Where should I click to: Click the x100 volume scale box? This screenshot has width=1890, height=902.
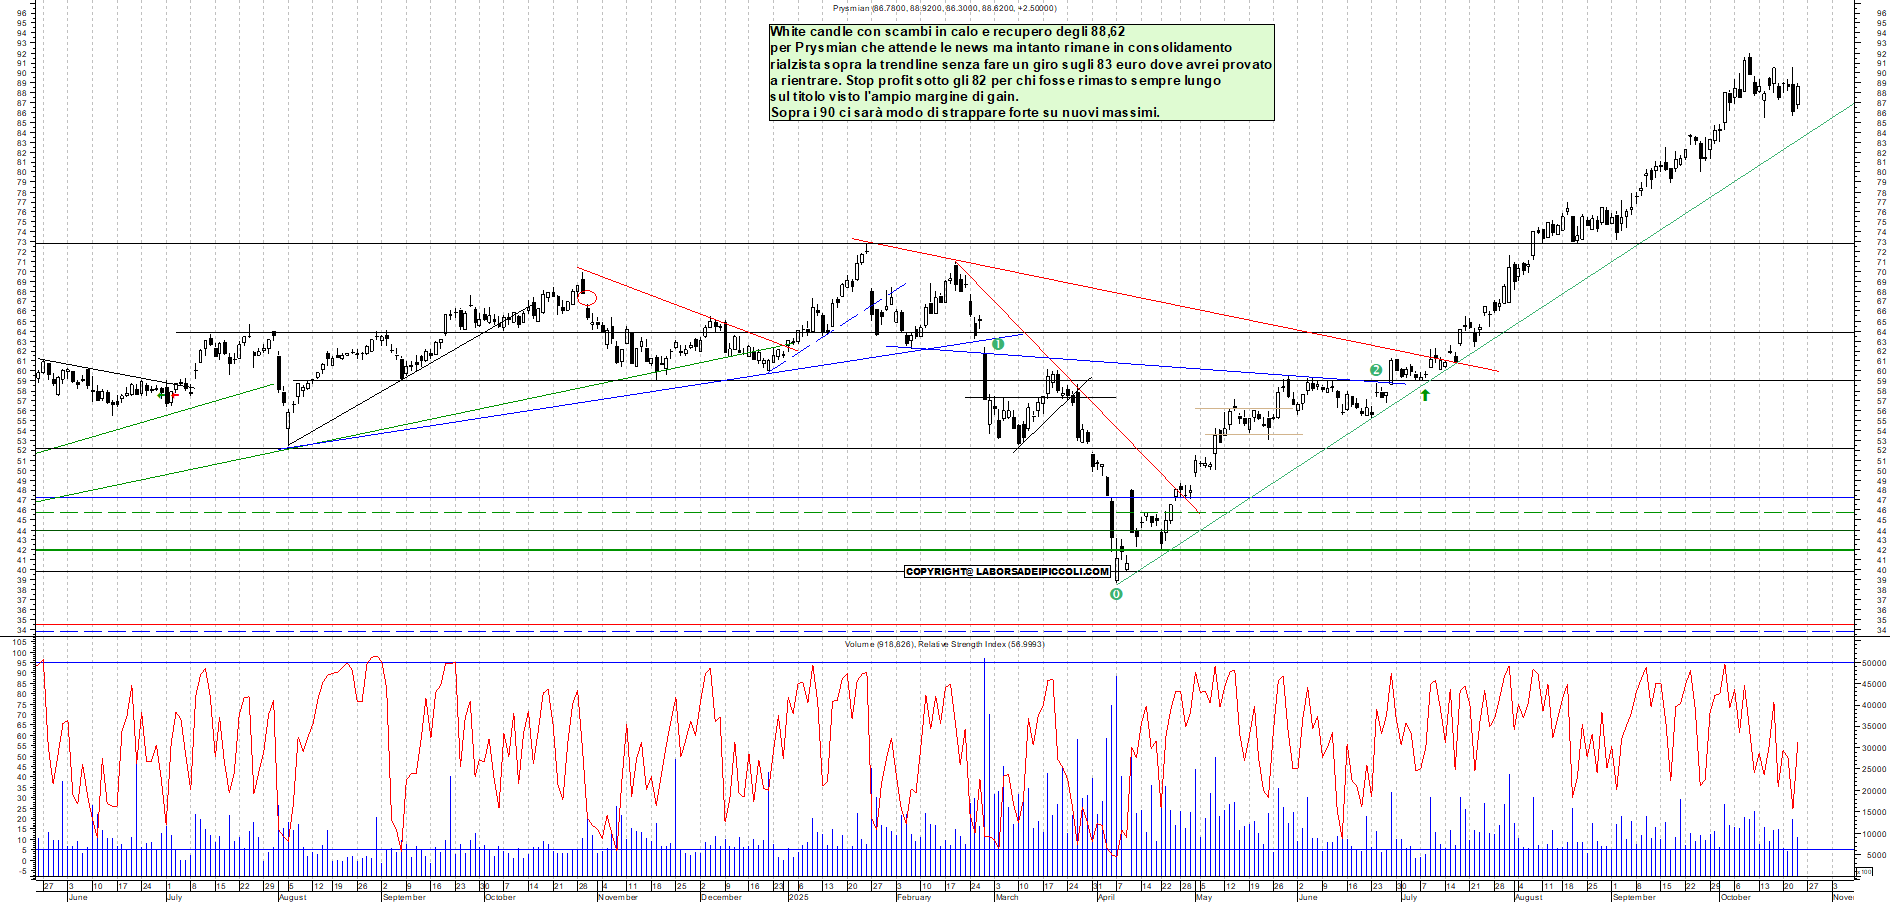click(1864, 872)
